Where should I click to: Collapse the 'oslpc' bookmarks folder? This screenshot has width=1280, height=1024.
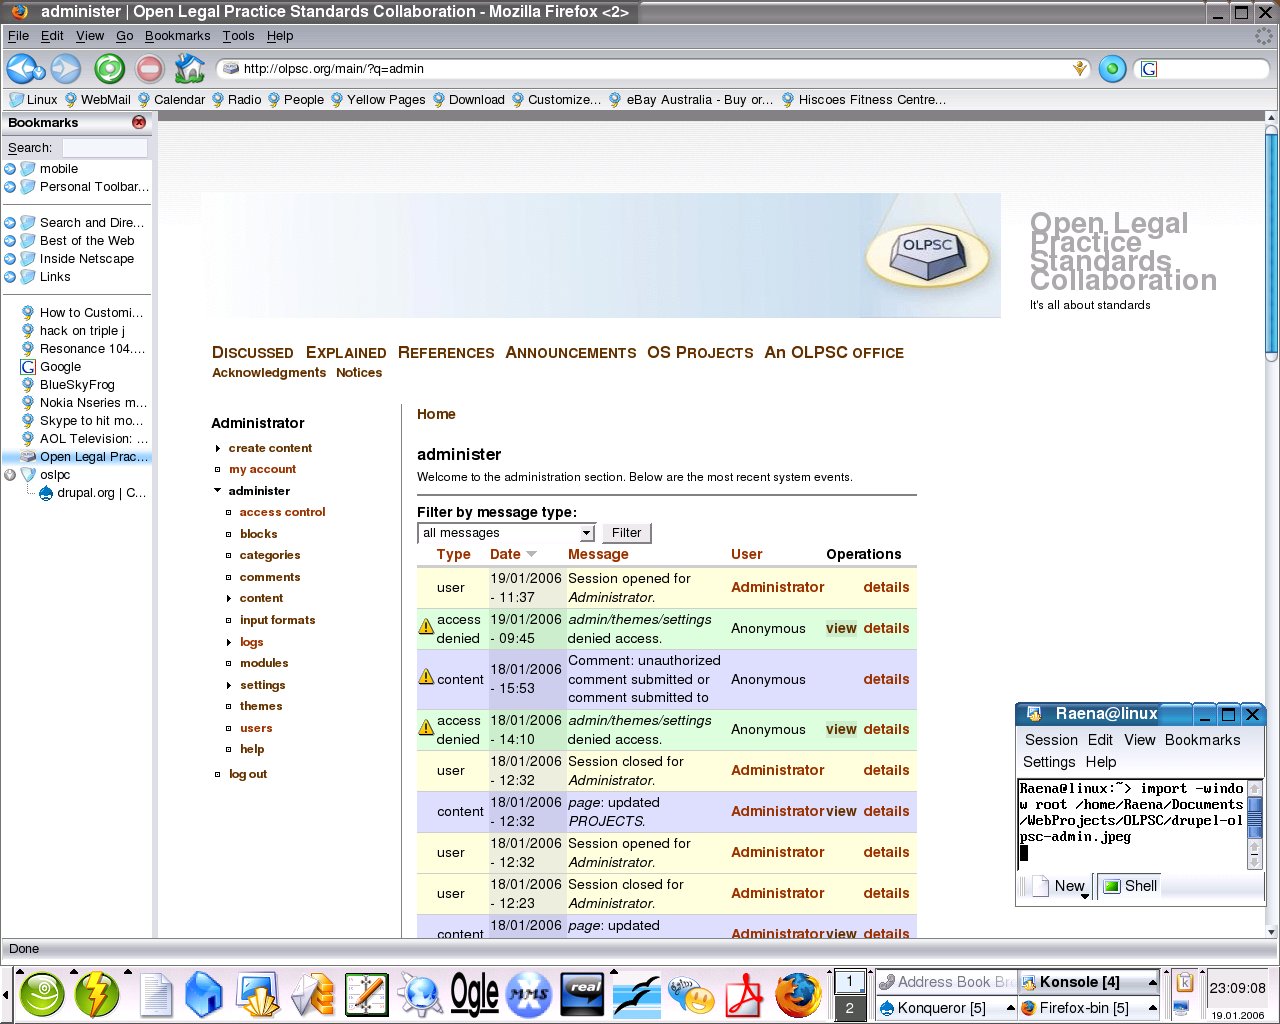(10, 475)
